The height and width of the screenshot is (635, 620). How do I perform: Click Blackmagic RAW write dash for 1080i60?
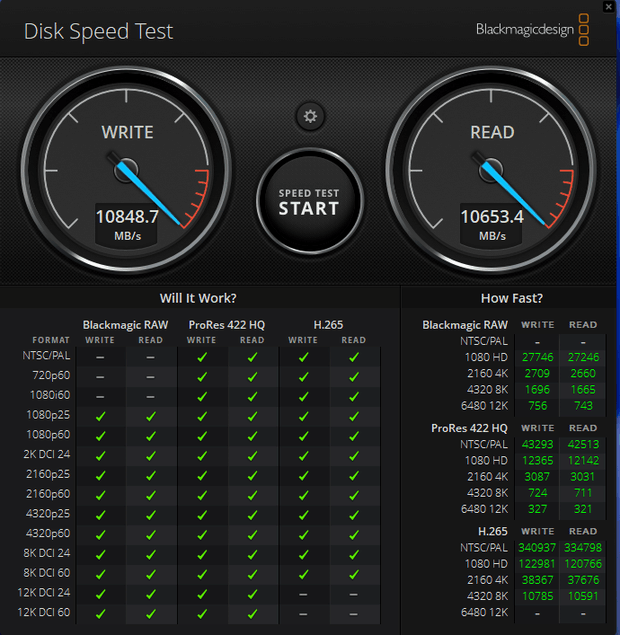click(100, 397)
